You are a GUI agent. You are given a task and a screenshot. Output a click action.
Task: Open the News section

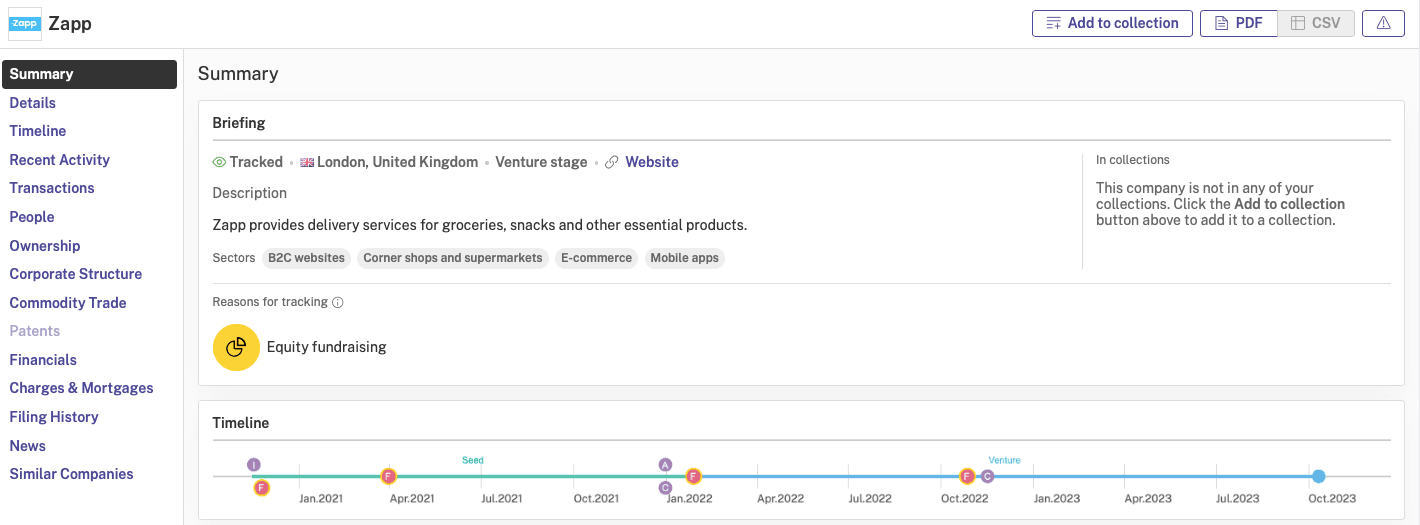click(x=28, y=446)
